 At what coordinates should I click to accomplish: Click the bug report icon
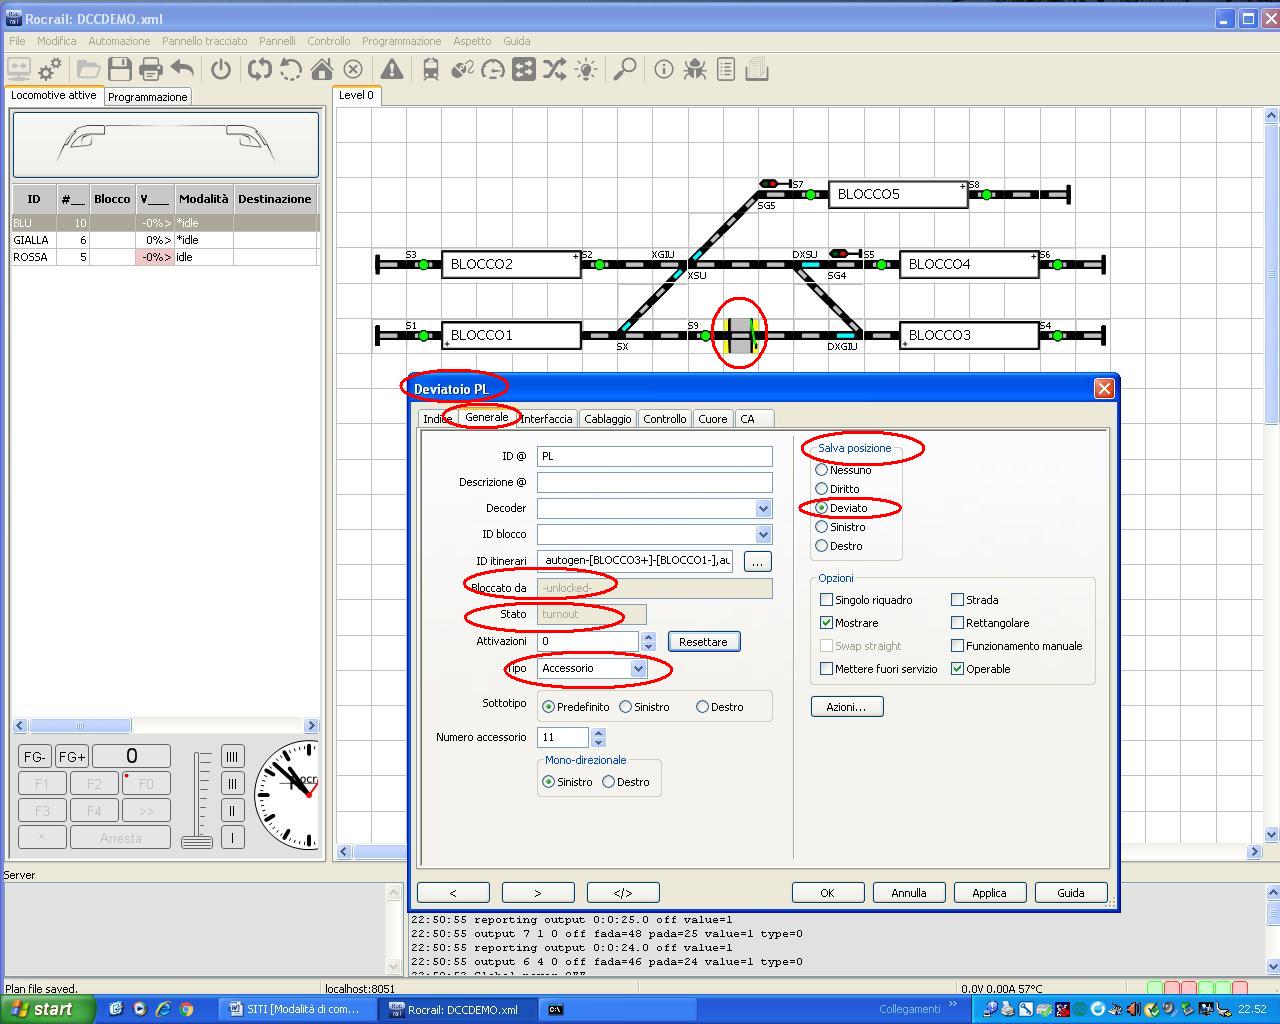coord(694,69)
